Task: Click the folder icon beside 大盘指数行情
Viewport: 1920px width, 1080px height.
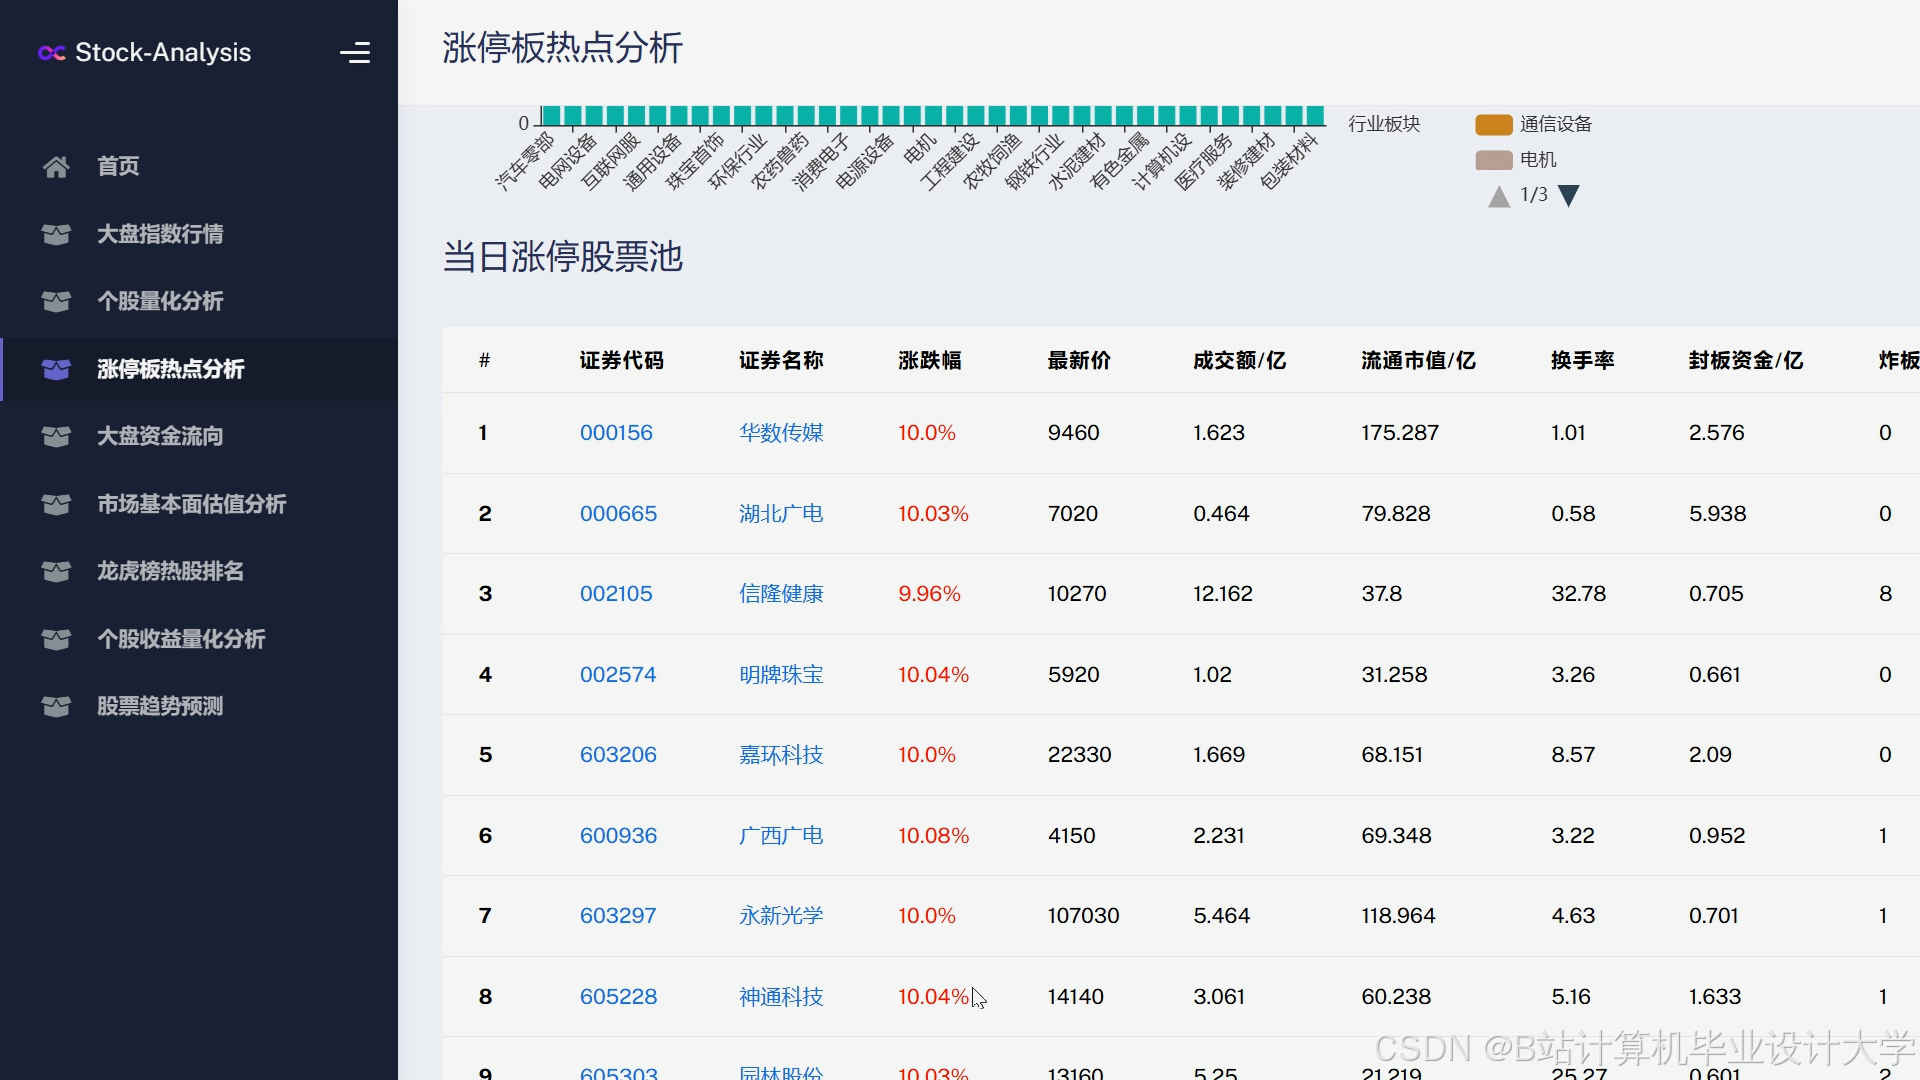Action: click(x=57, y=234)
